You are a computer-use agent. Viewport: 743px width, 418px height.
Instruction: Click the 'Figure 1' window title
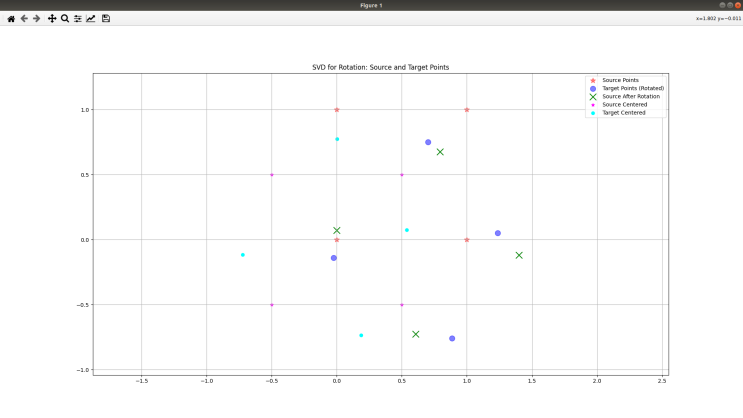click(371, 5)
